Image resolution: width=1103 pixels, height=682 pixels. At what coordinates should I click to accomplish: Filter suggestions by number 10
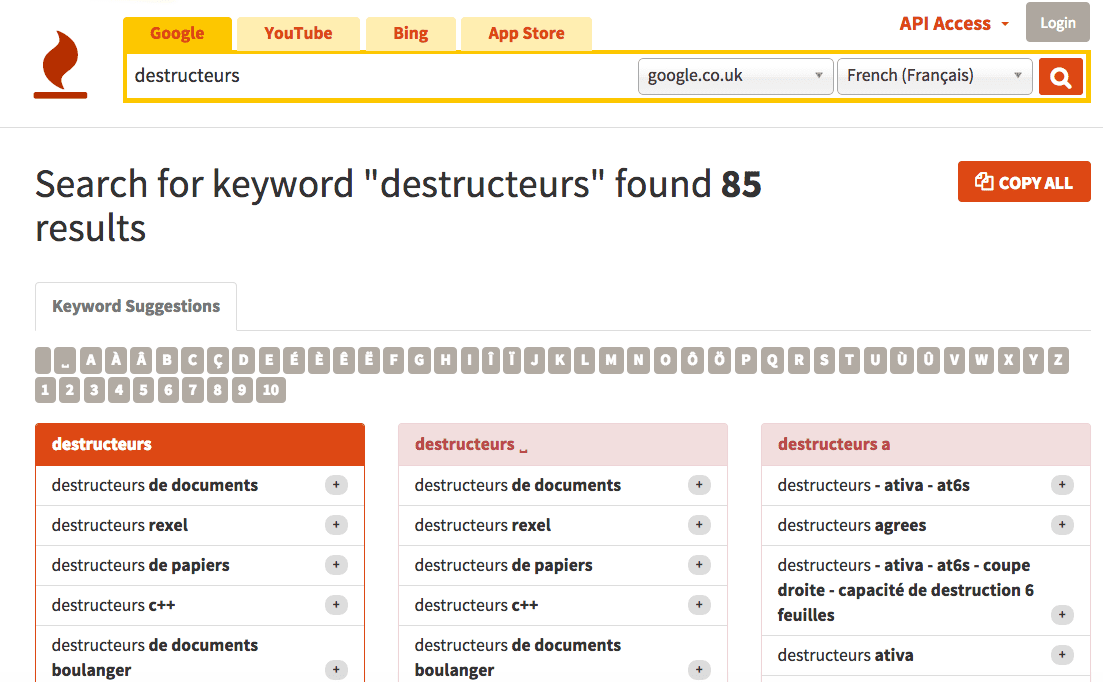(271, 390)
